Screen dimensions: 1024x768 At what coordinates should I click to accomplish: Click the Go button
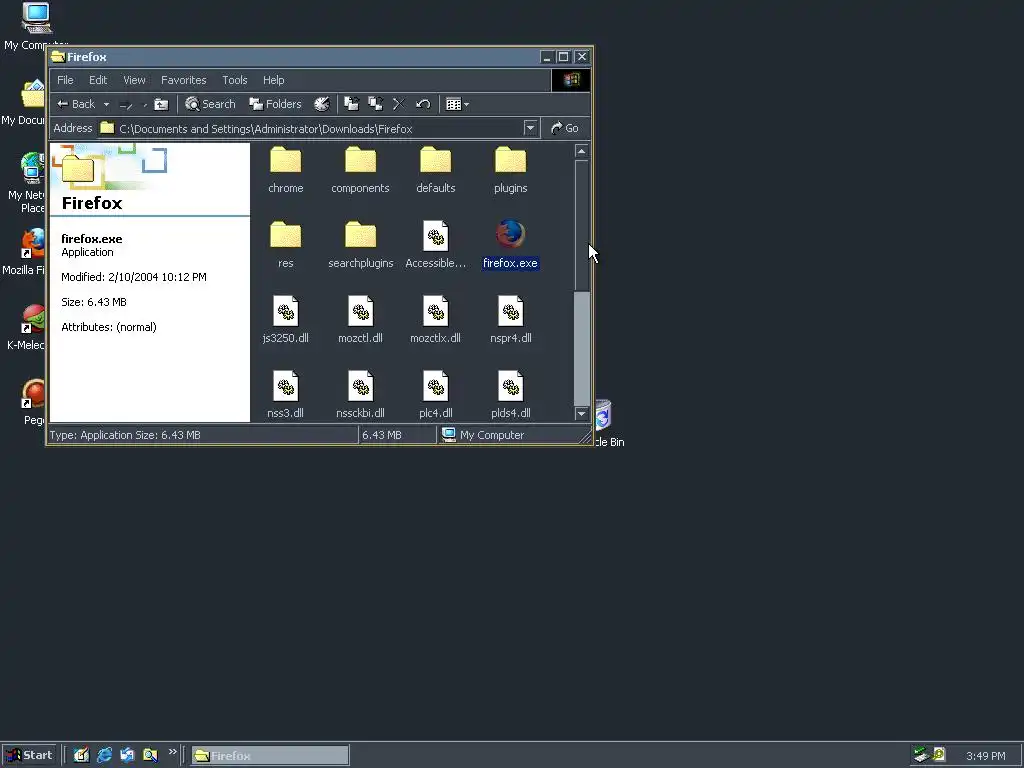point(565,128)
